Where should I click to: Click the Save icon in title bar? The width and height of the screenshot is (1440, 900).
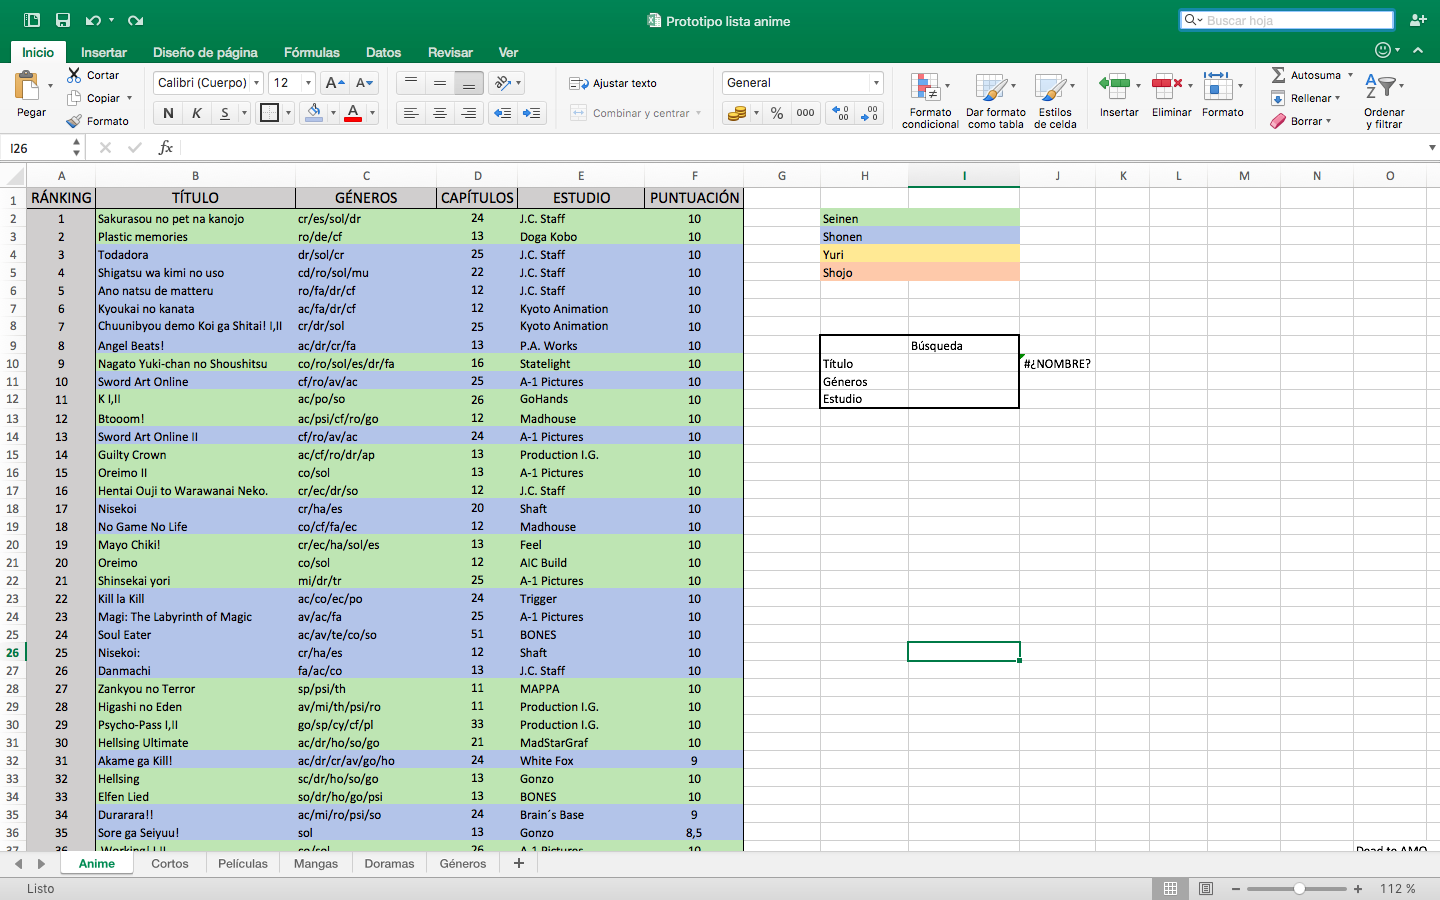point(63,20)
